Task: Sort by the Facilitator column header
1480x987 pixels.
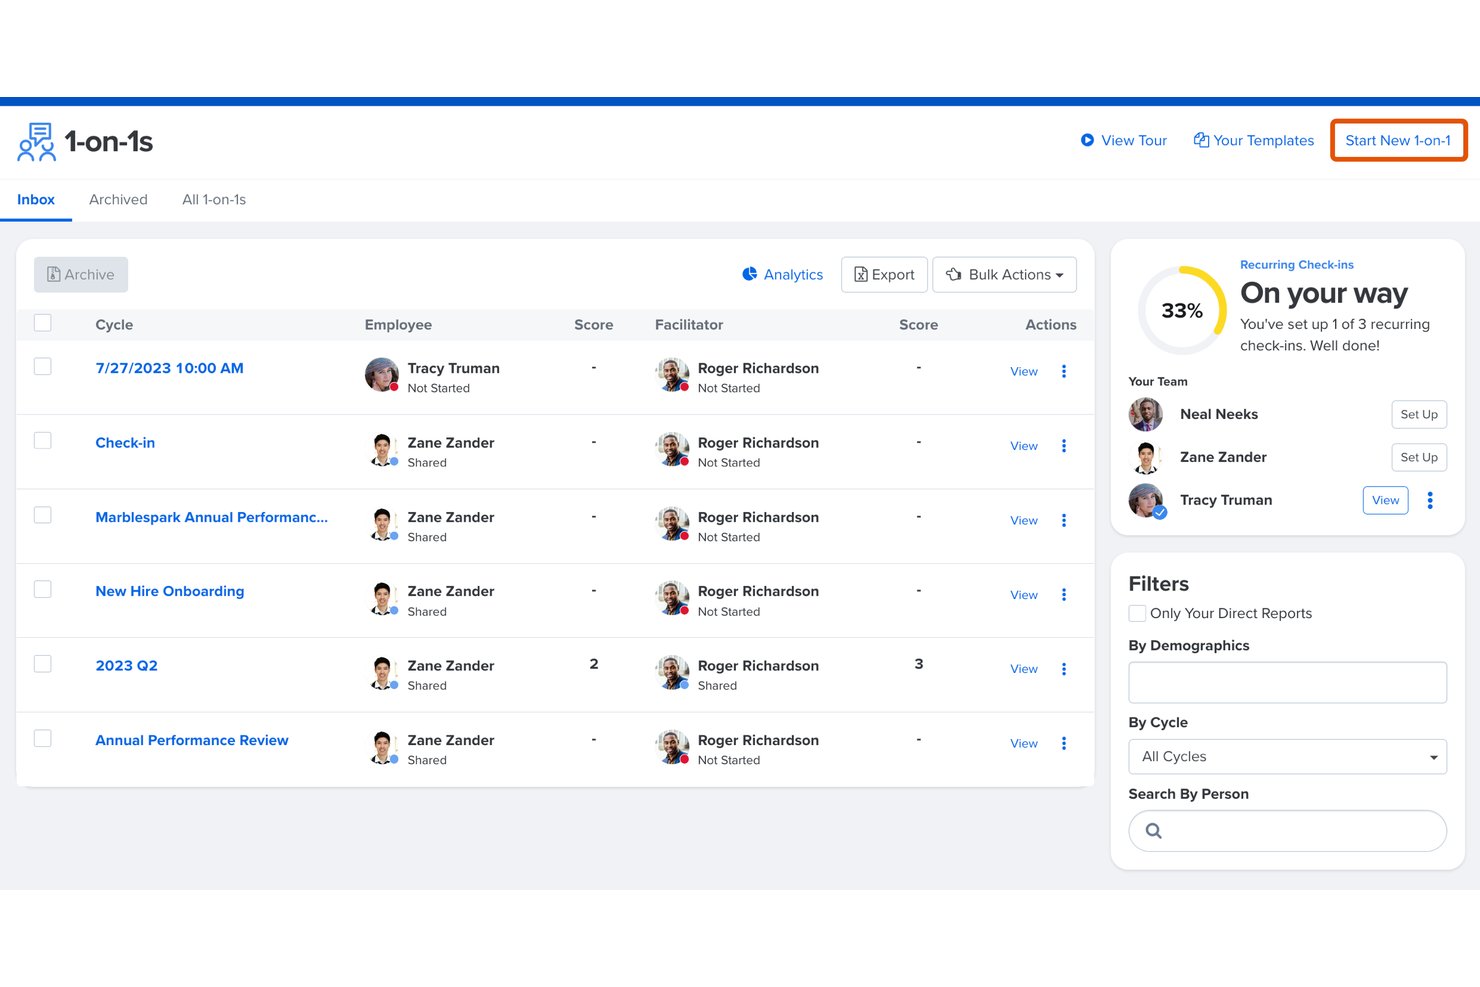Action: pos(689,324)
